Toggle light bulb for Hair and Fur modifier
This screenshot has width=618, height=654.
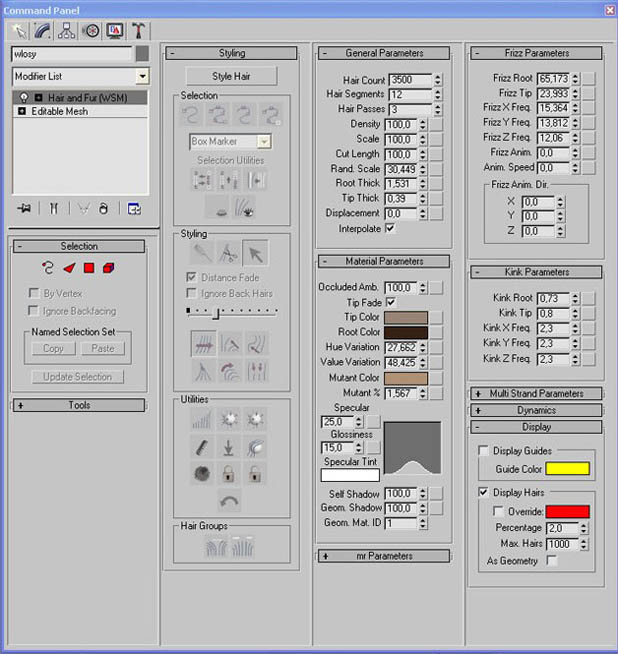click(x=24, y=98)
